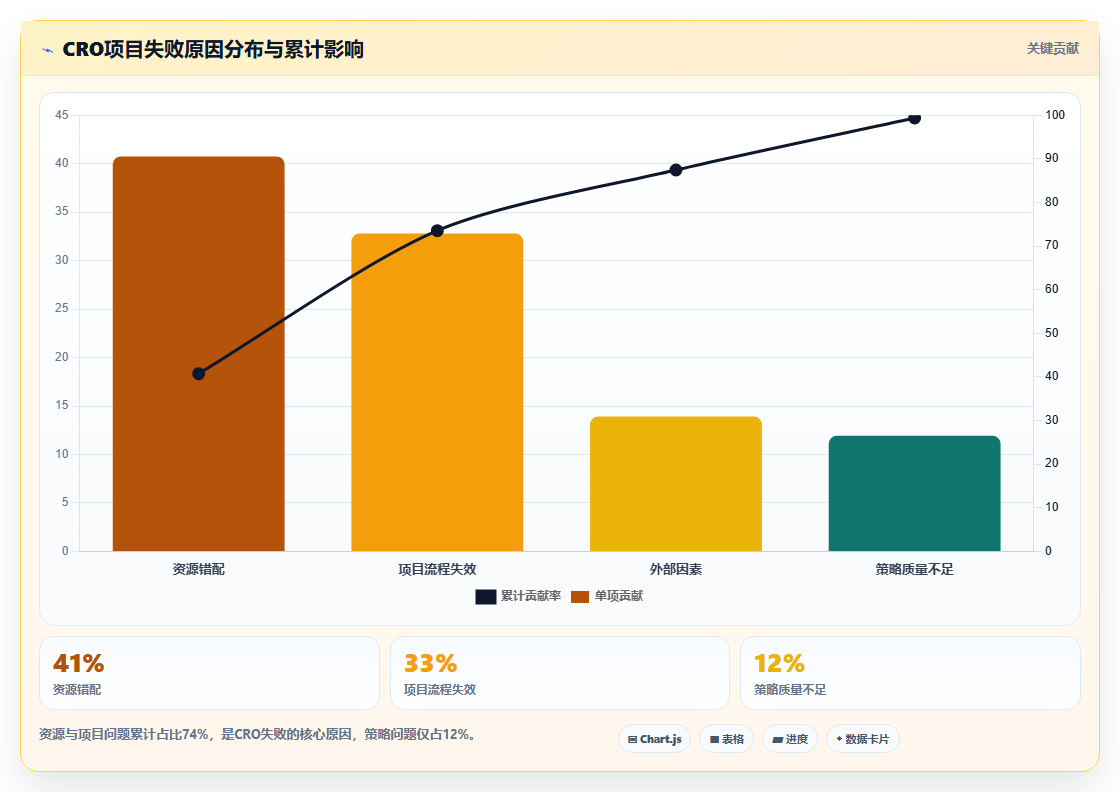Select the 策略质量不足 green bar

pyautogui.click(x=914, y=493)
